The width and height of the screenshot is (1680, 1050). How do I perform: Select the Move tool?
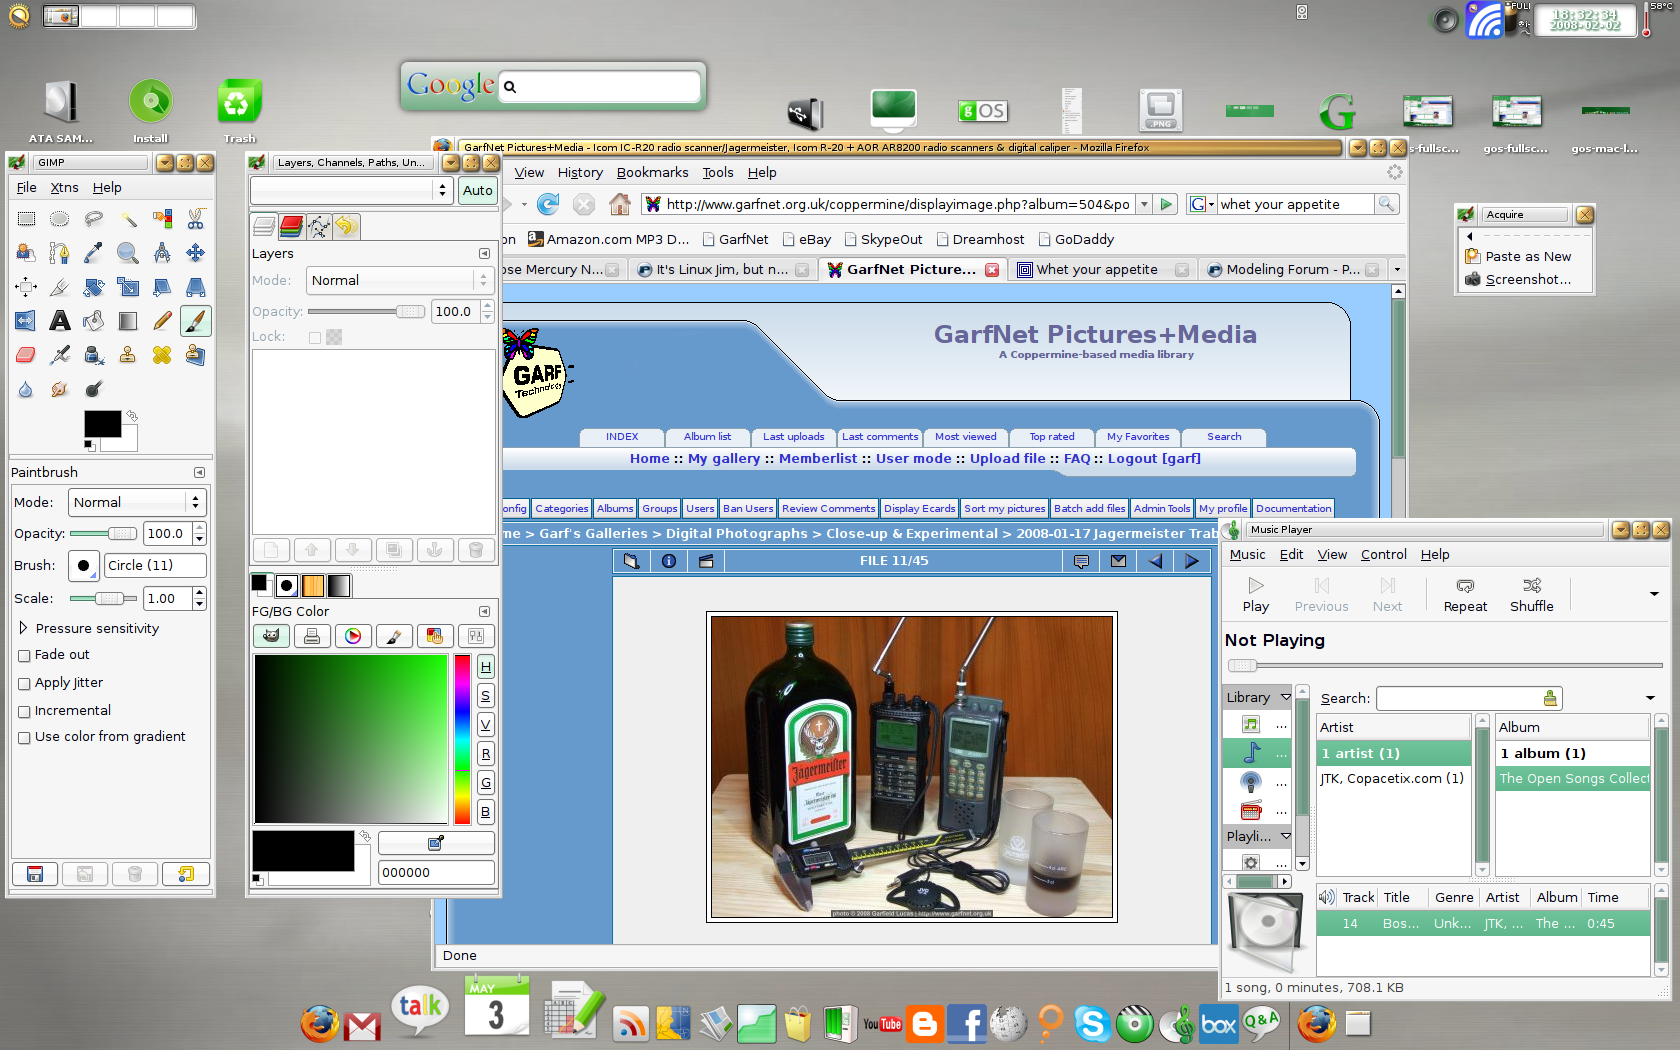tap(196, 252)
